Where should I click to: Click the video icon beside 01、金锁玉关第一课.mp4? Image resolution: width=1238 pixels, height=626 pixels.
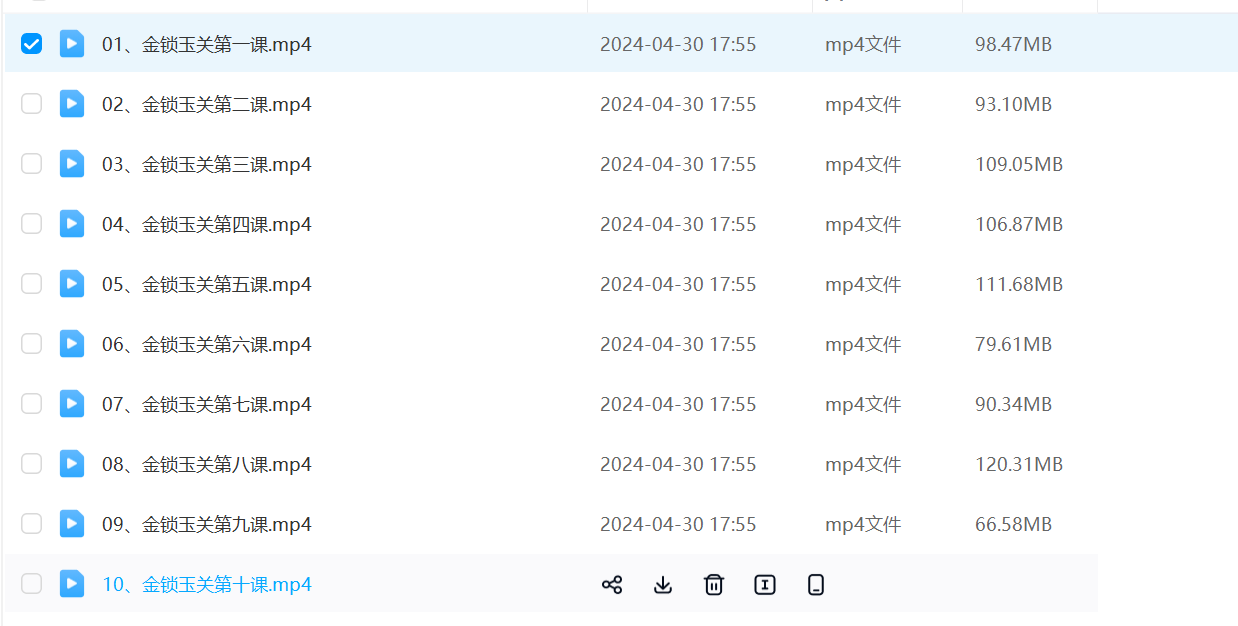[72, 44]
